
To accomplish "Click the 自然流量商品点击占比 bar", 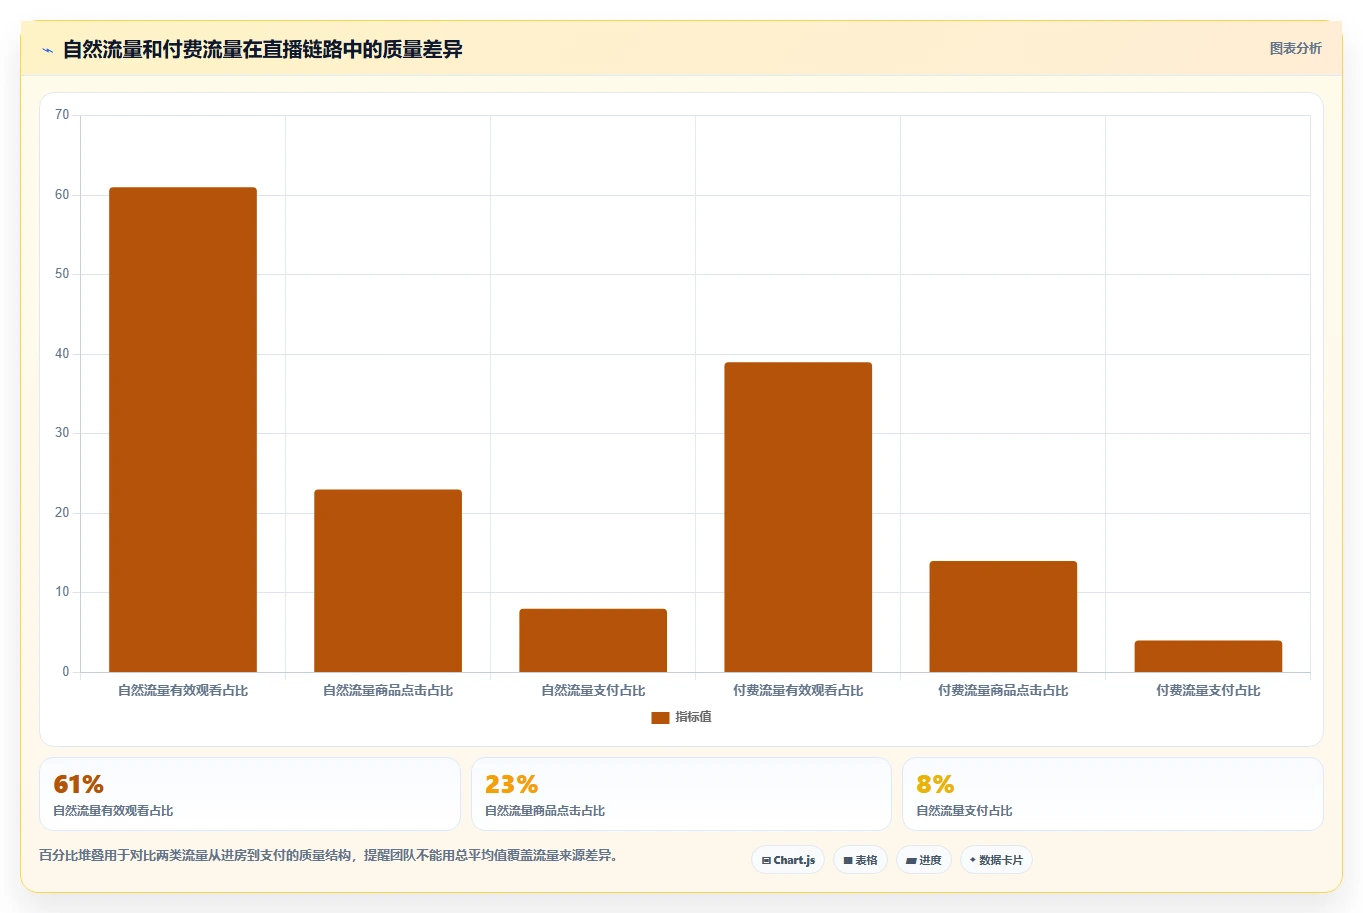I will click(388, 581).
